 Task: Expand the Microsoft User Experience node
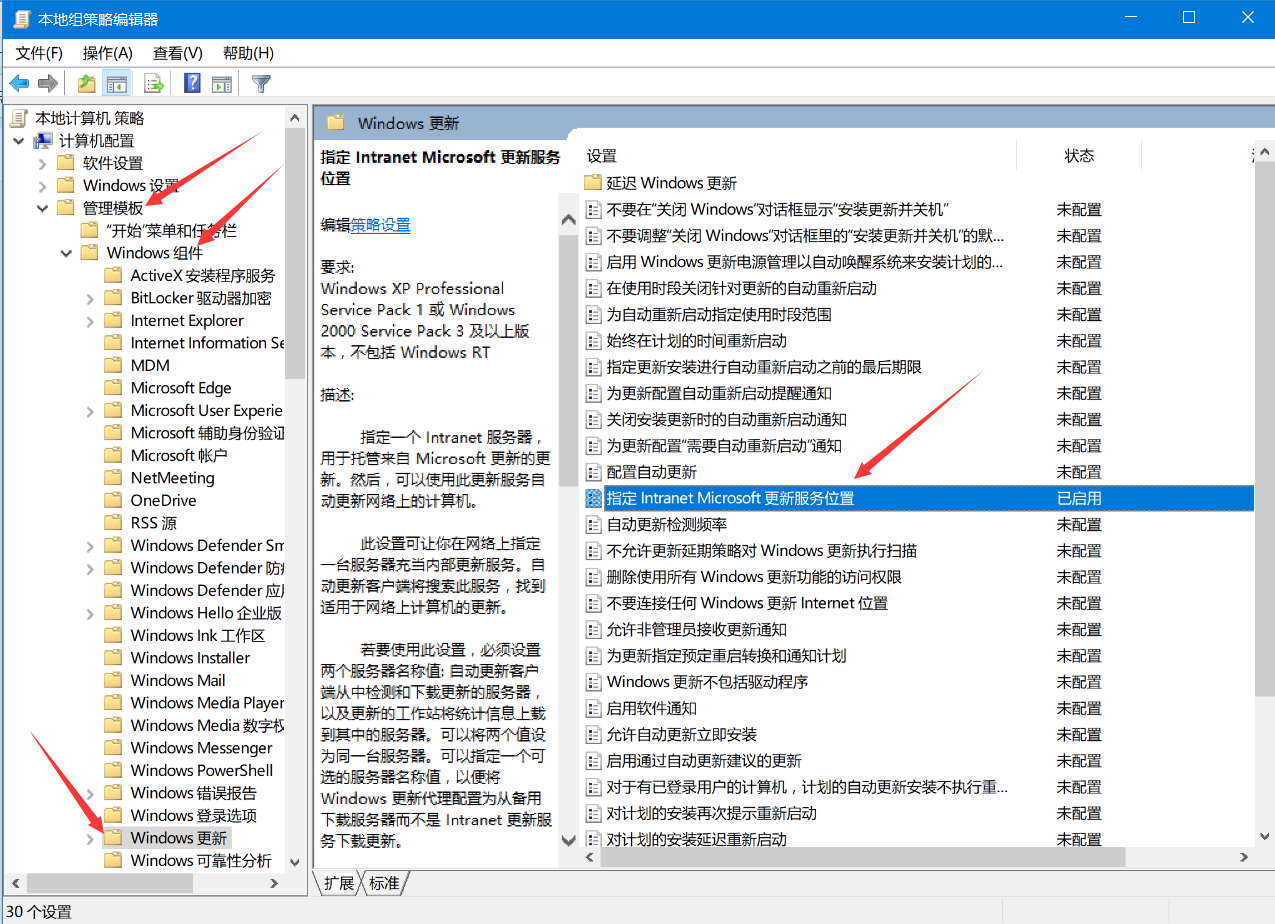90,411
